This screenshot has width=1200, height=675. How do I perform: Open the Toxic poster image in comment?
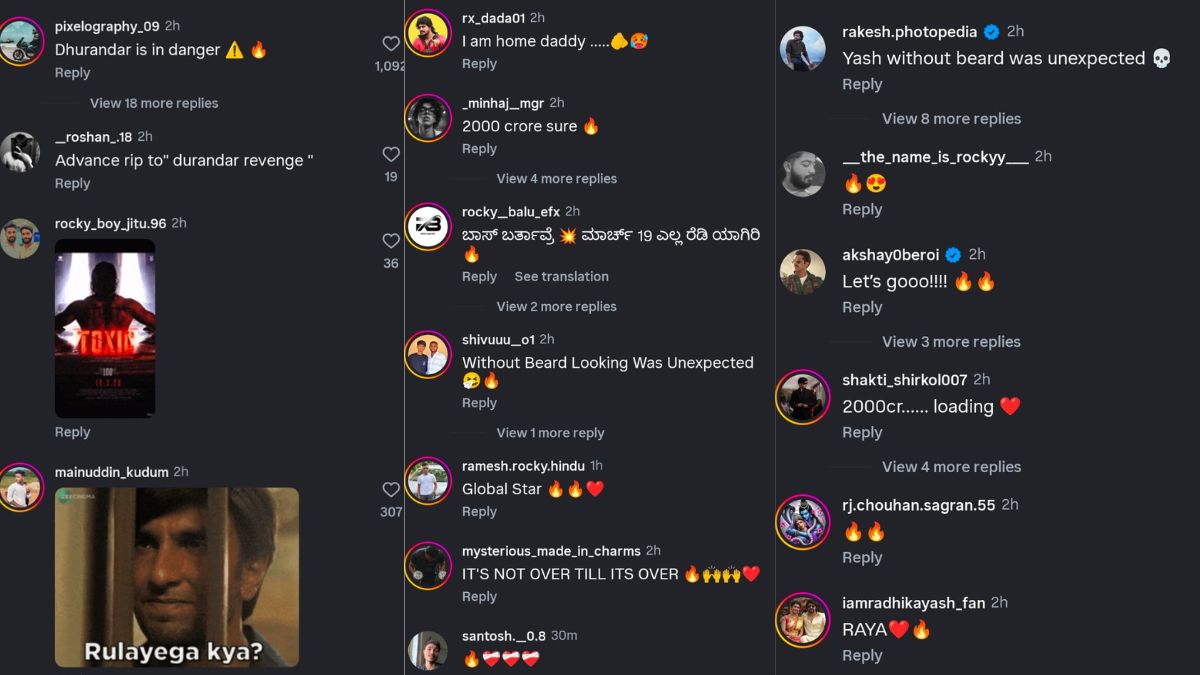pos(105,328)
